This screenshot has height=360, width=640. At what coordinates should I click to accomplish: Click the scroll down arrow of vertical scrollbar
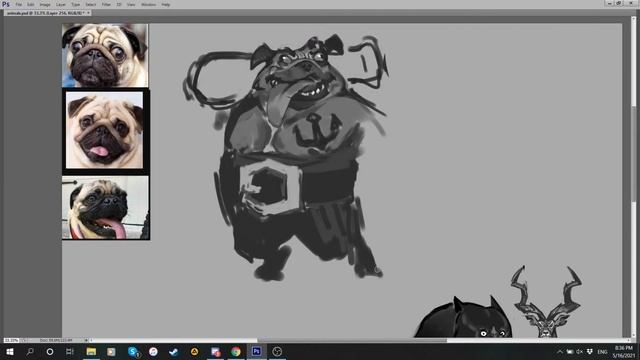tap(634, 335)
